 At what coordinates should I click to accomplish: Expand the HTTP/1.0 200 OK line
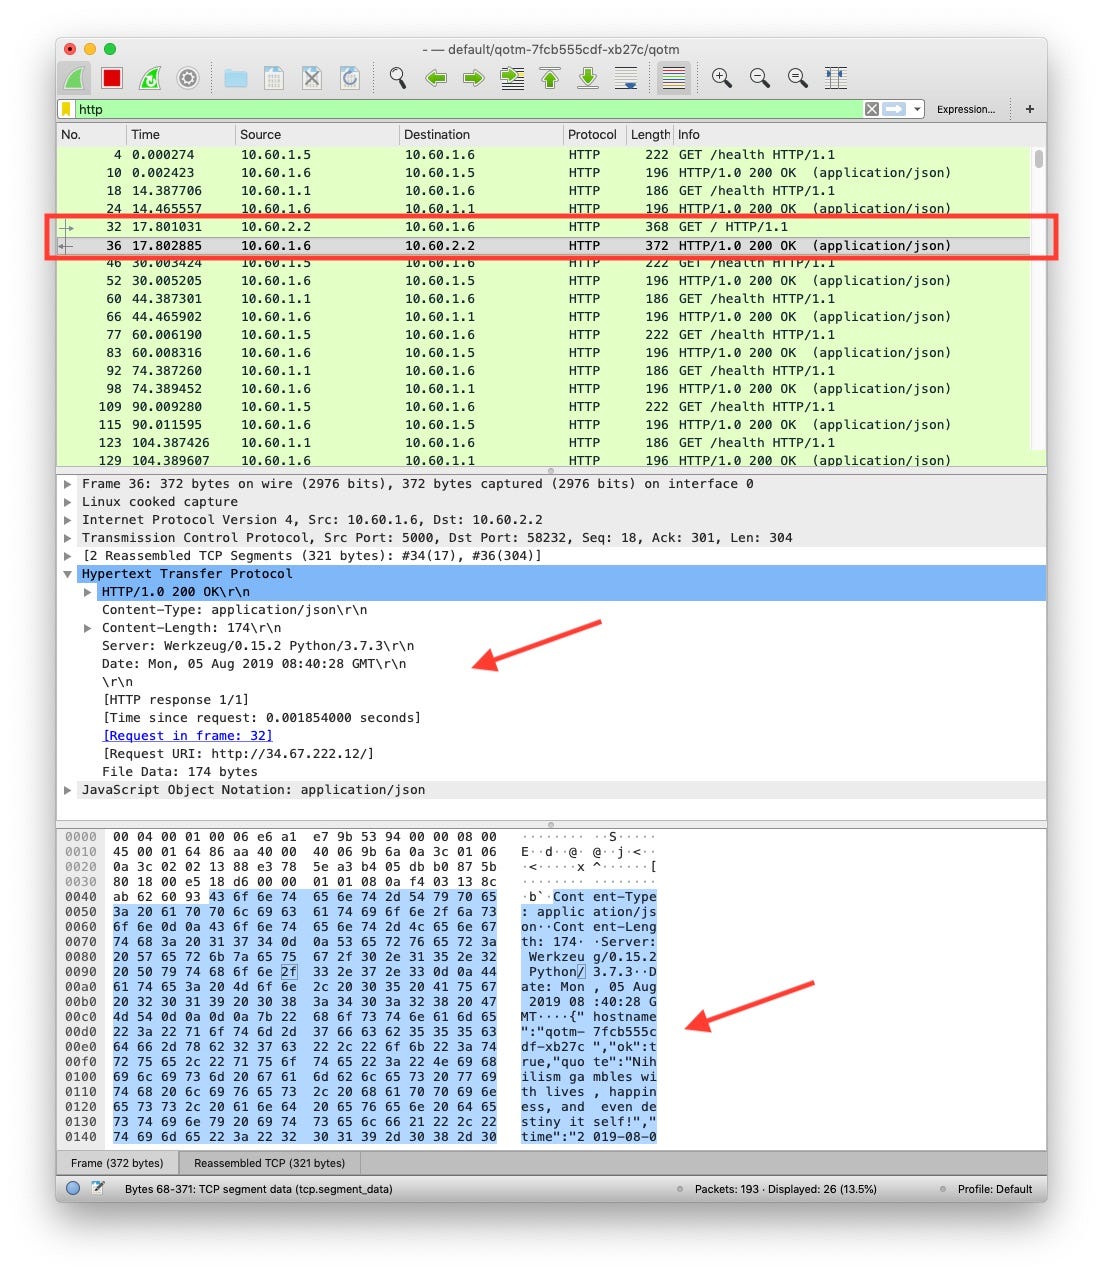coord(88,592)
